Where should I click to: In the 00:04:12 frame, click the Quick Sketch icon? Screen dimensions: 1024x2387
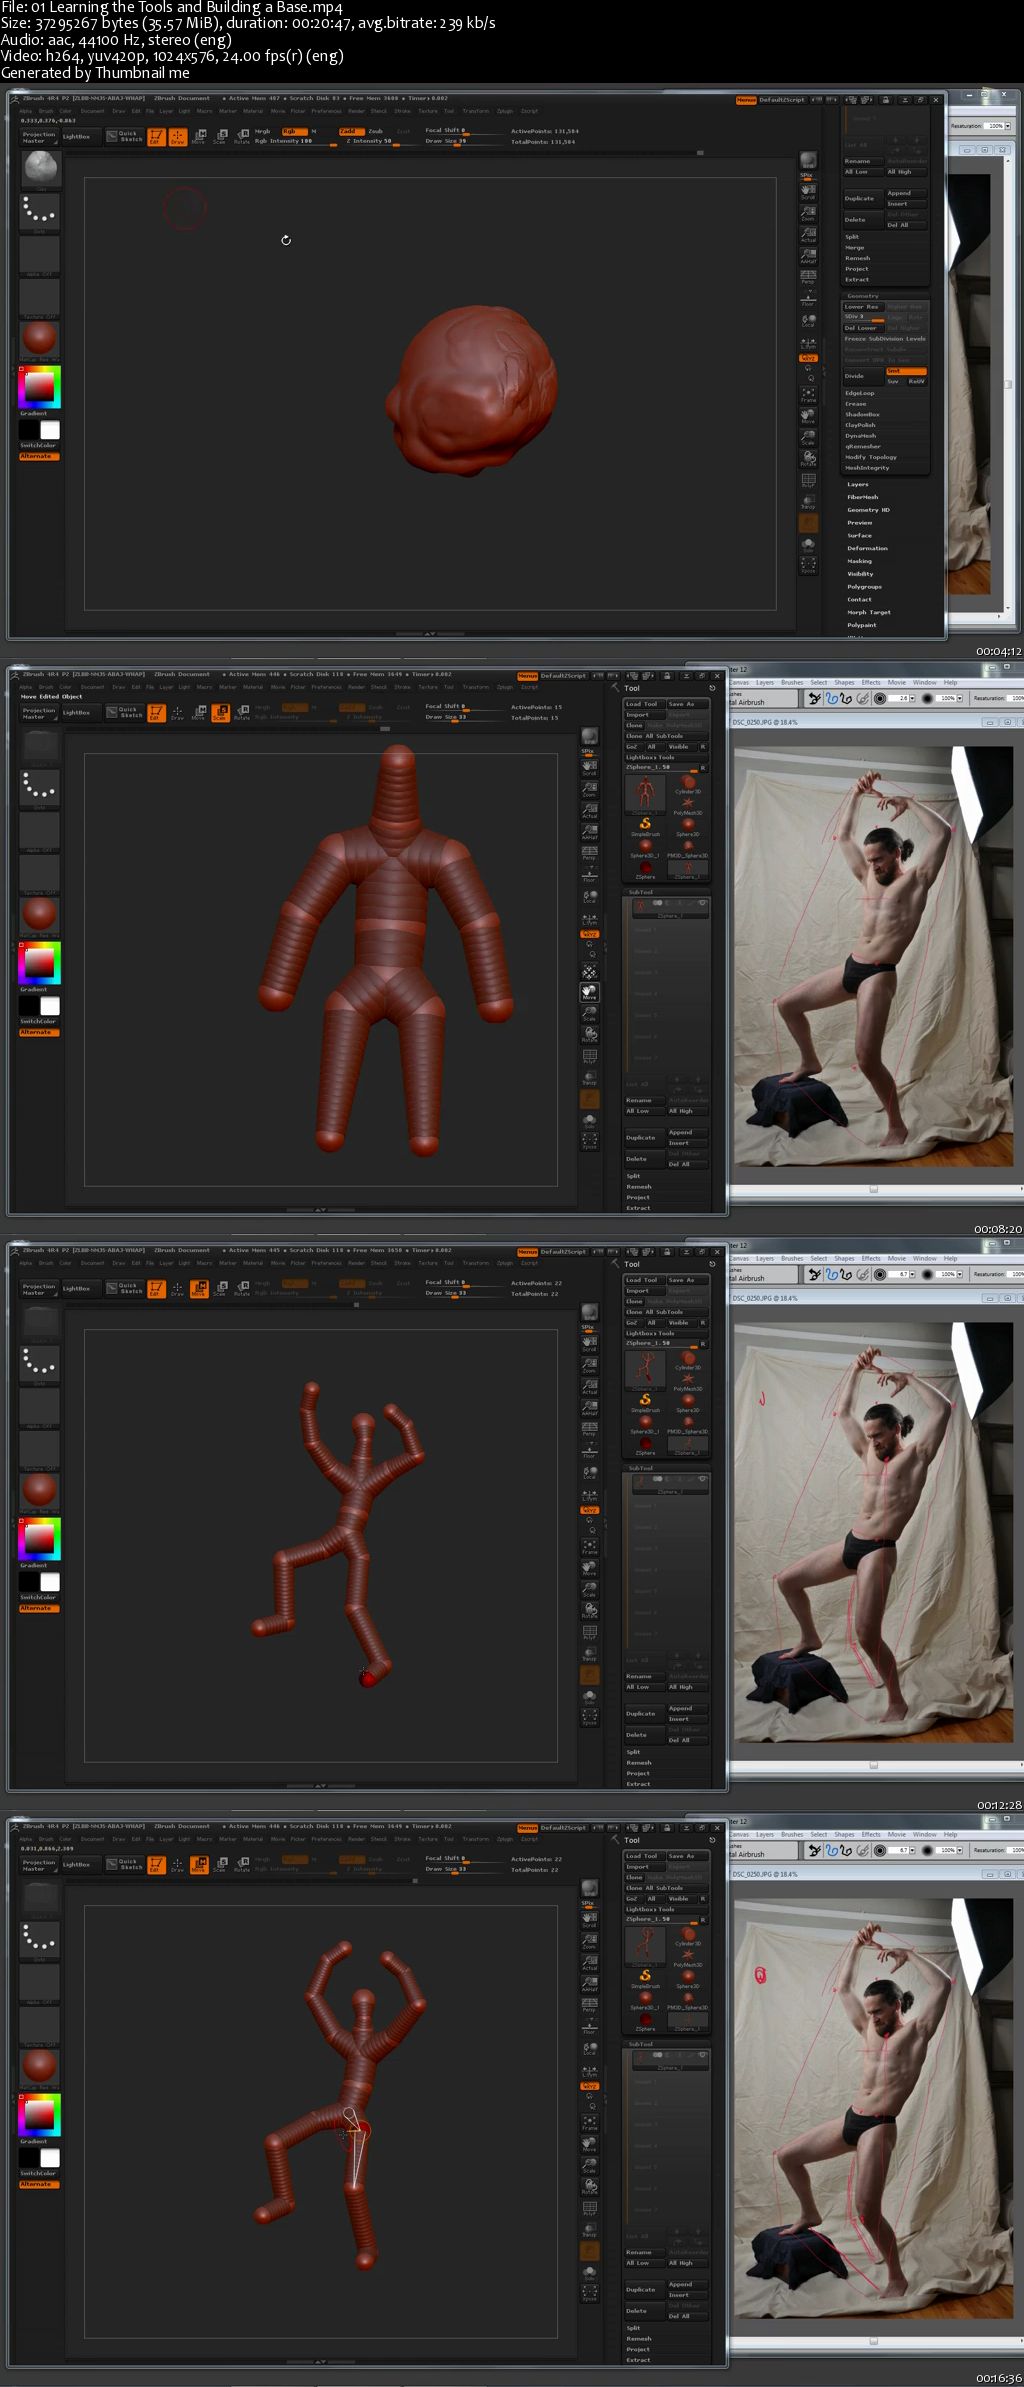point(125,137)
